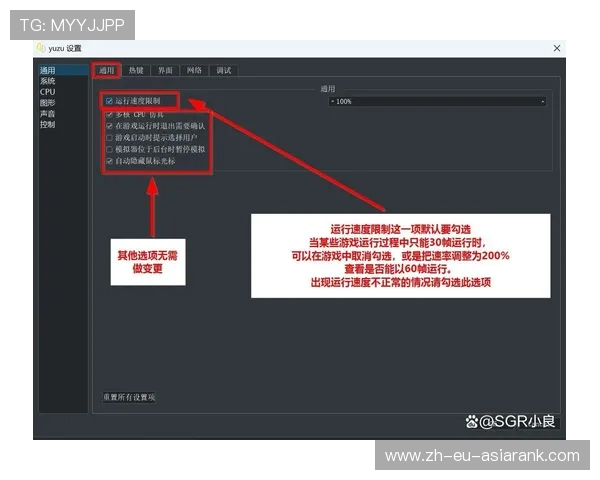Select 控制 category in left sidebar
This screenshot has width=600, height=480.
click(x=63, y=124)
